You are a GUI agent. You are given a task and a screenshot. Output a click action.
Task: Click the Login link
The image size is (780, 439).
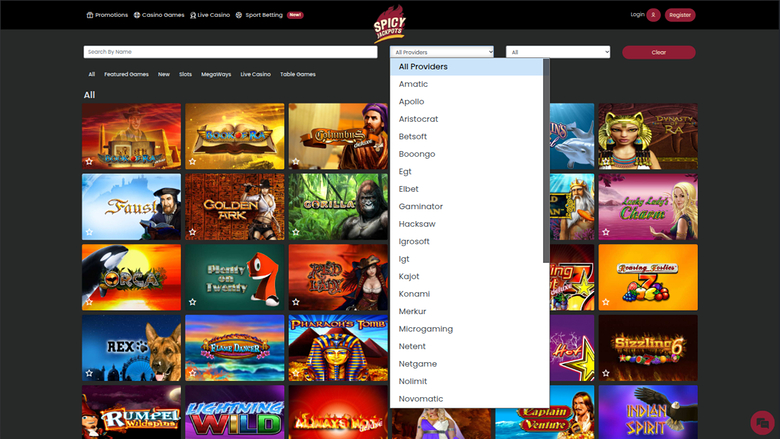tap(637, 14)
